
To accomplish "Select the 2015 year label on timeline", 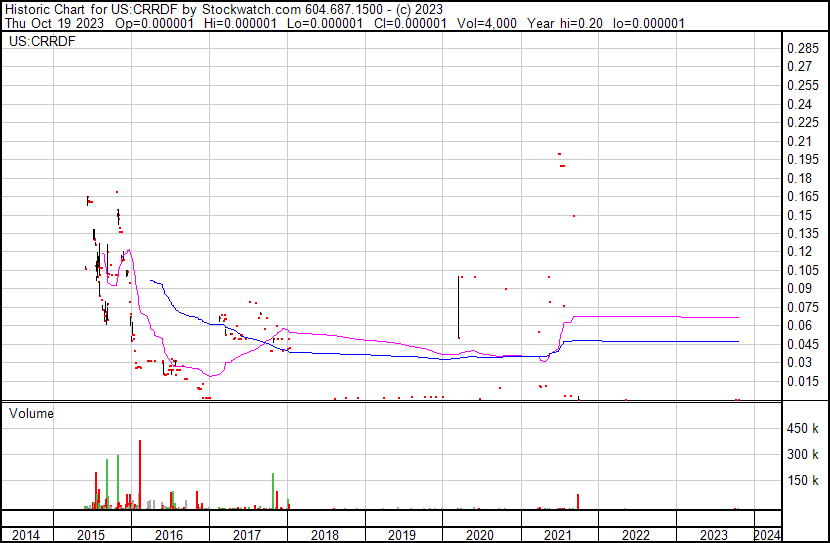I will point(92,535).
